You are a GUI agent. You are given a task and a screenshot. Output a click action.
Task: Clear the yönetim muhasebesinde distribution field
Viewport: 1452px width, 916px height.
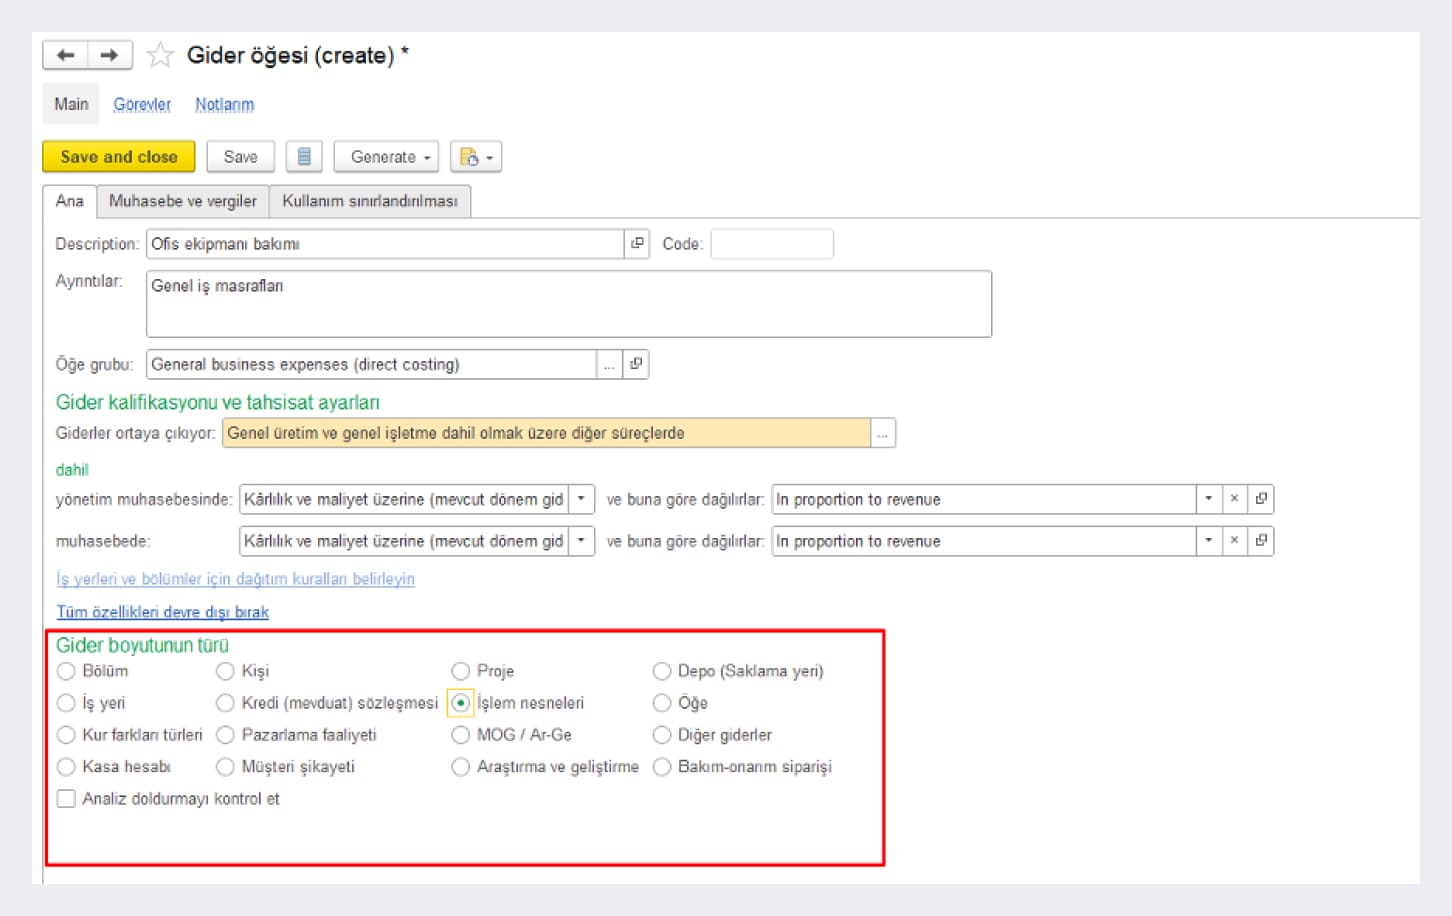click(1234, 499)
